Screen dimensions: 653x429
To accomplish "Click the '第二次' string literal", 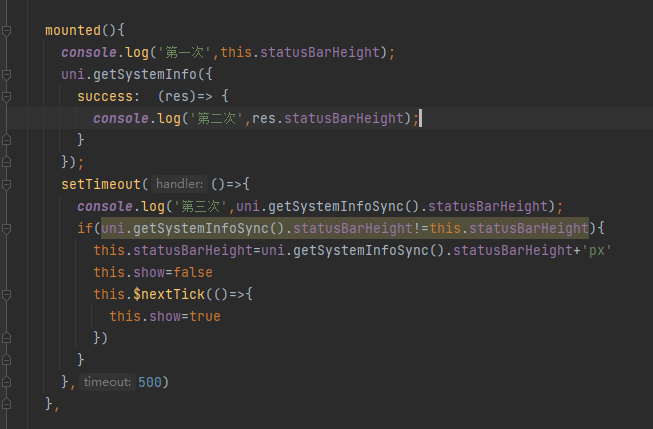I will 216,118.
